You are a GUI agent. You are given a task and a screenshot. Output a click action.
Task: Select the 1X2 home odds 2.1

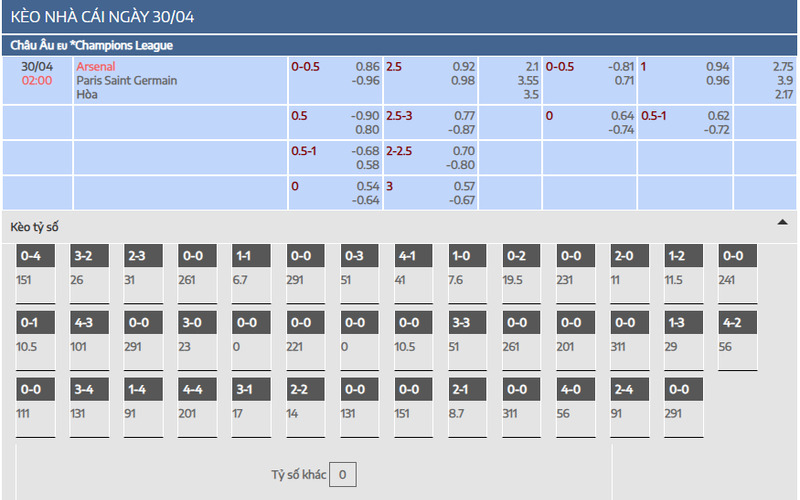pos(532,66)
